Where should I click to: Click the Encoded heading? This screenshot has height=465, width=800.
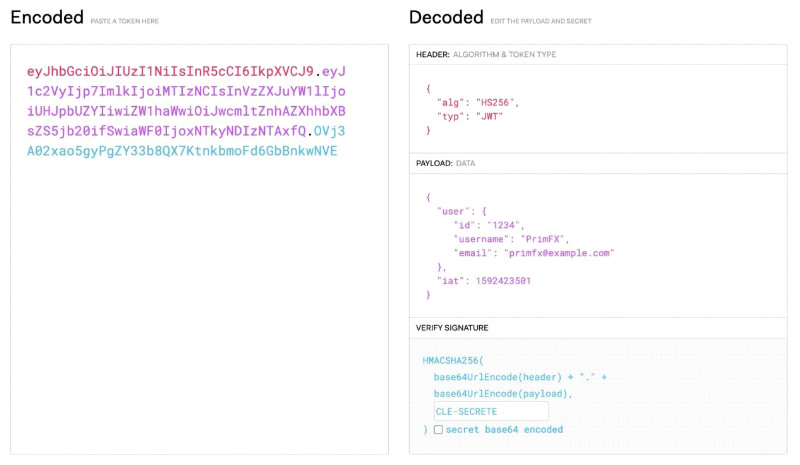pos(46,17)
